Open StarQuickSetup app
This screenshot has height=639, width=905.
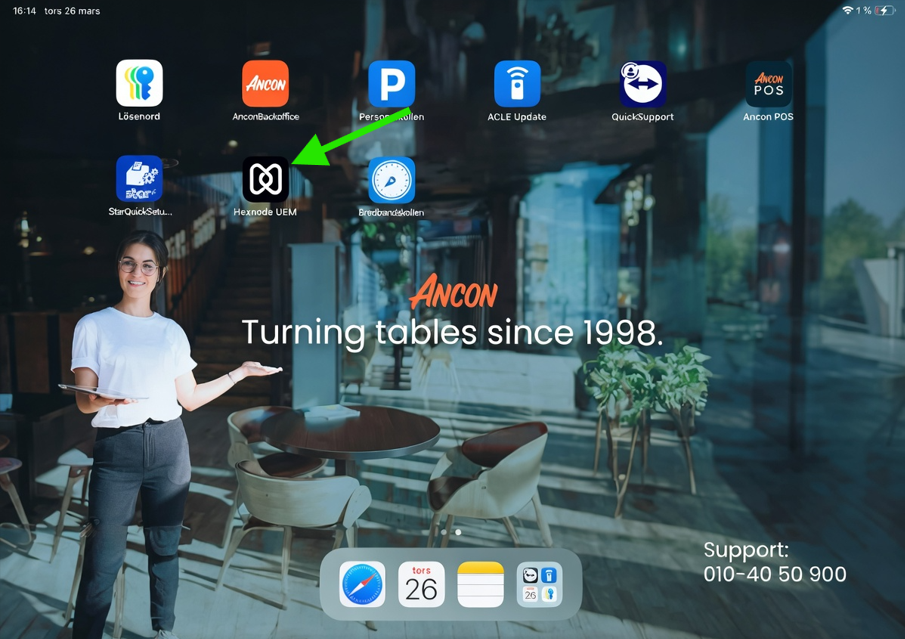(139, 178)
